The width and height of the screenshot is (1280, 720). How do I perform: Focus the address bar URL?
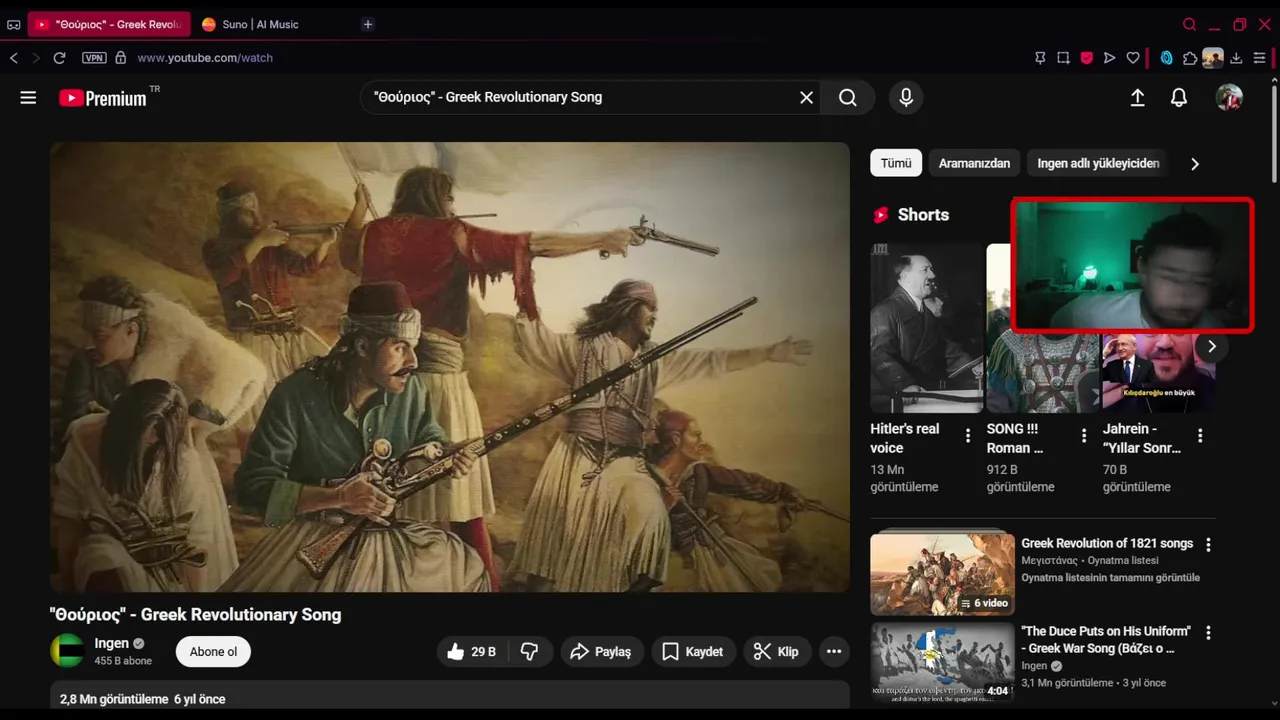click(x=205, y=58)
